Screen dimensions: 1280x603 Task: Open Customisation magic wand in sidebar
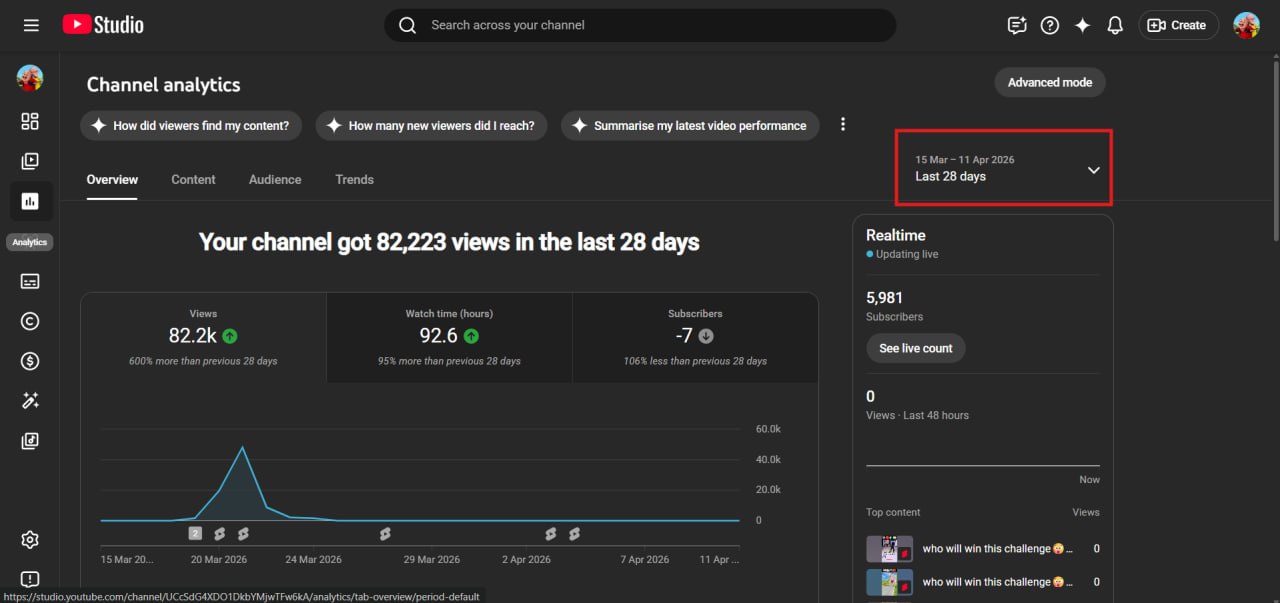point(30,401)
